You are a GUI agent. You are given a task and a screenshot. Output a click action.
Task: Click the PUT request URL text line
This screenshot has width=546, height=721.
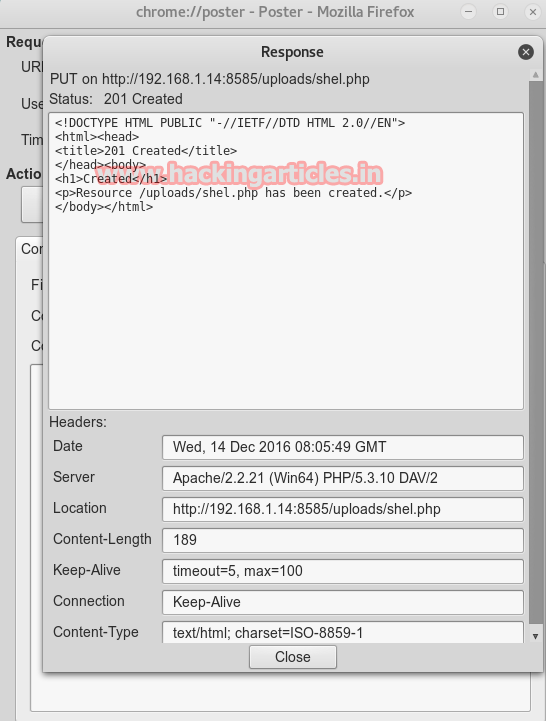point(210,79)
